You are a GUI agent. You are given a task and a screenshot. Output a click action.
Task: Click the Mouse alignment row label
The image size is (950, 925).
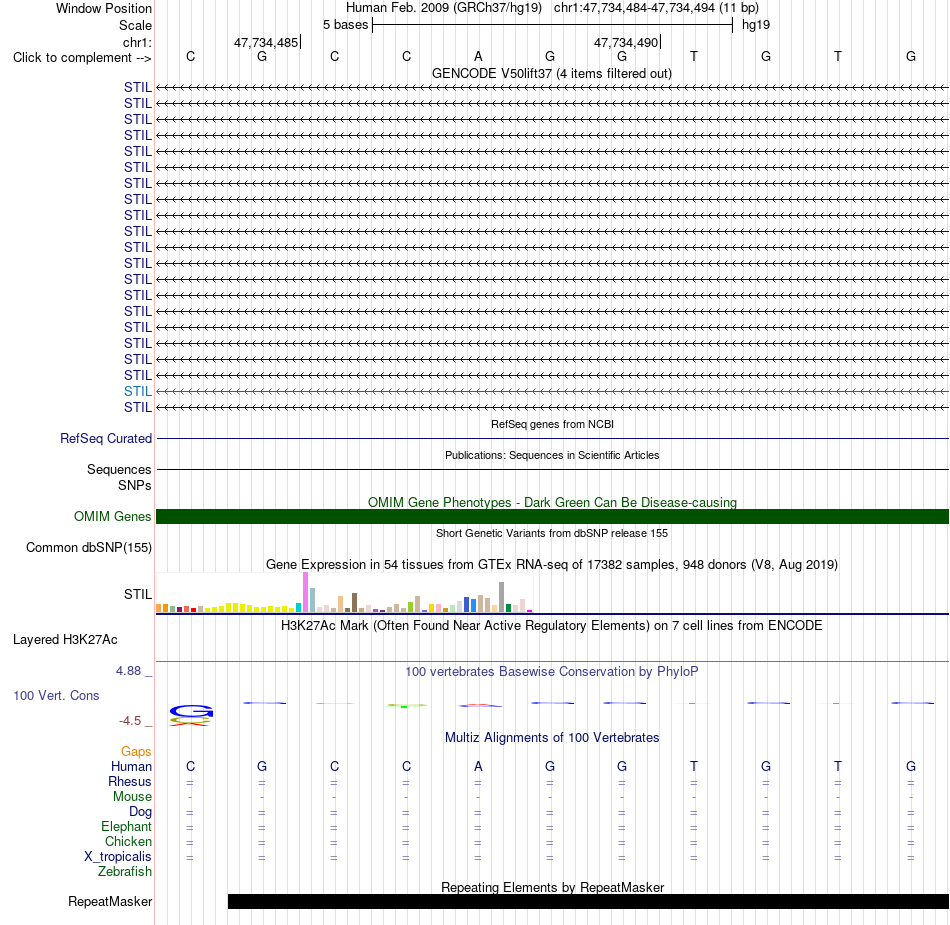click(x=132, y=797)
